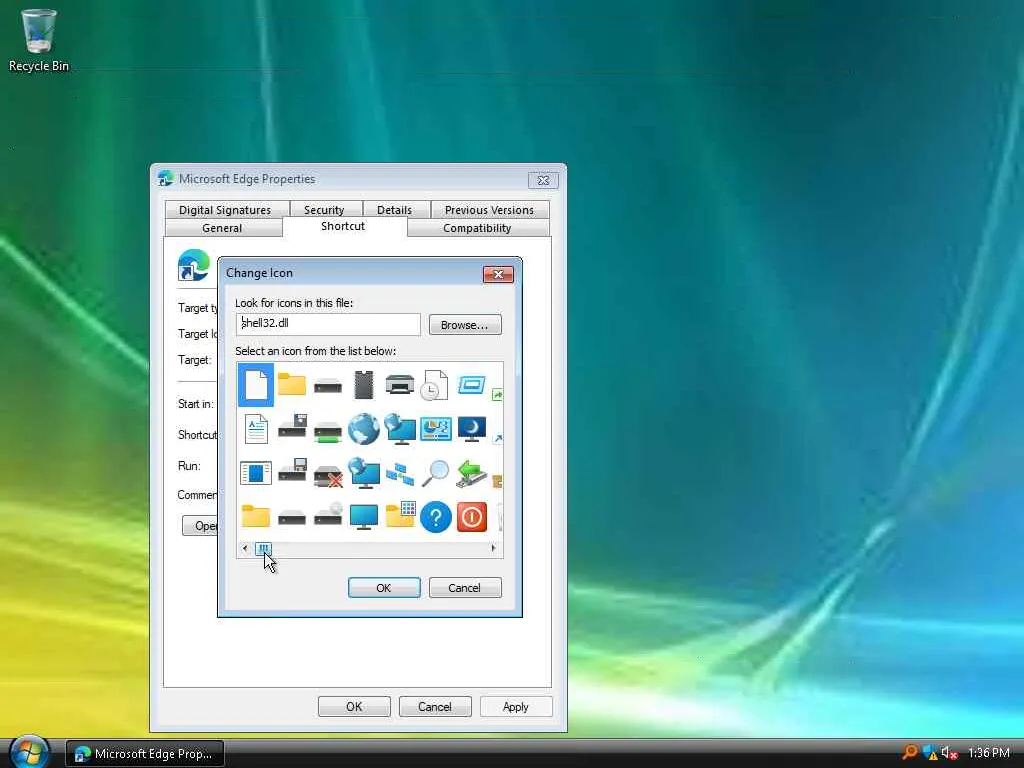Select the blue window frame icon
This screenshot has width=1024, height=768.
click(472, 384)
